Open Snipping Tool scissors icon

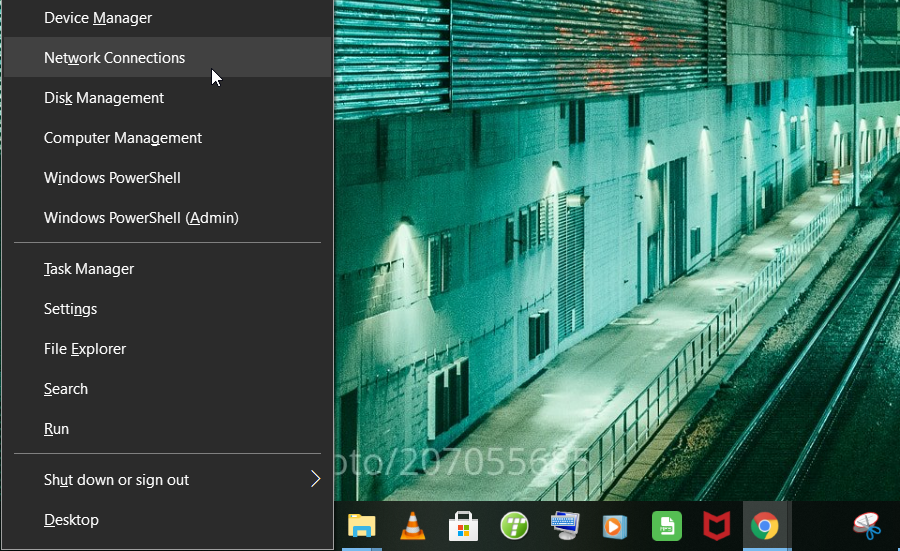(866, 526)
